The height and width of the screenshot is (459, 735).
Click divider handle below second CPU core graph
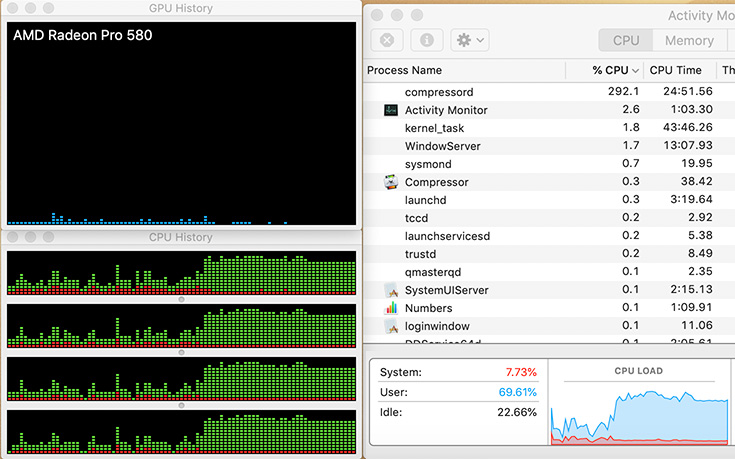coord(181,353)
